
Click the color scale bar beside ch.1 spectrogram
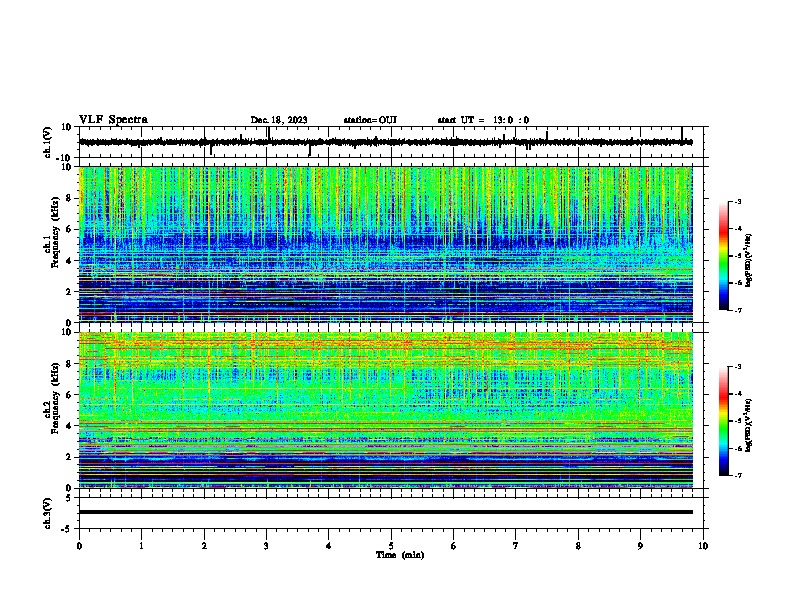[723, 256]
